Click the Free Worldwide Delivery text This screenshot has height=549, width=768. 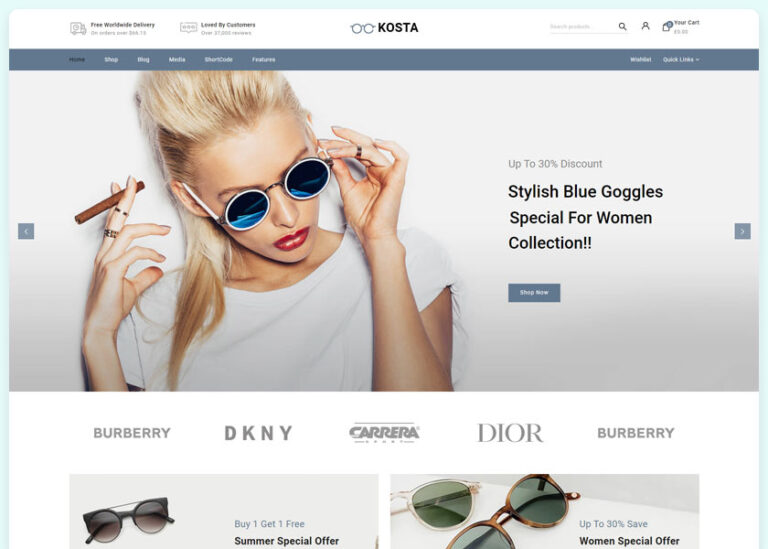tap(122, 24)
